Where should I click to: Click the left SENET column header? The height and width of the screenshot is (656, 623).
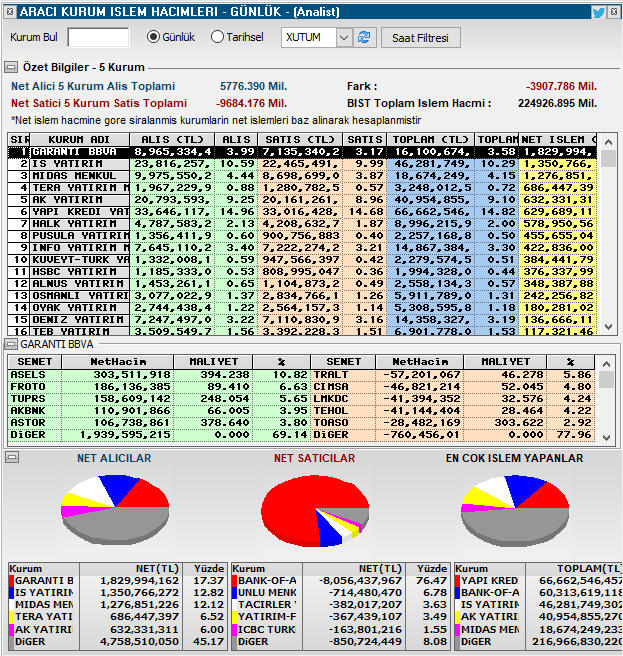(x=35, y=362)
